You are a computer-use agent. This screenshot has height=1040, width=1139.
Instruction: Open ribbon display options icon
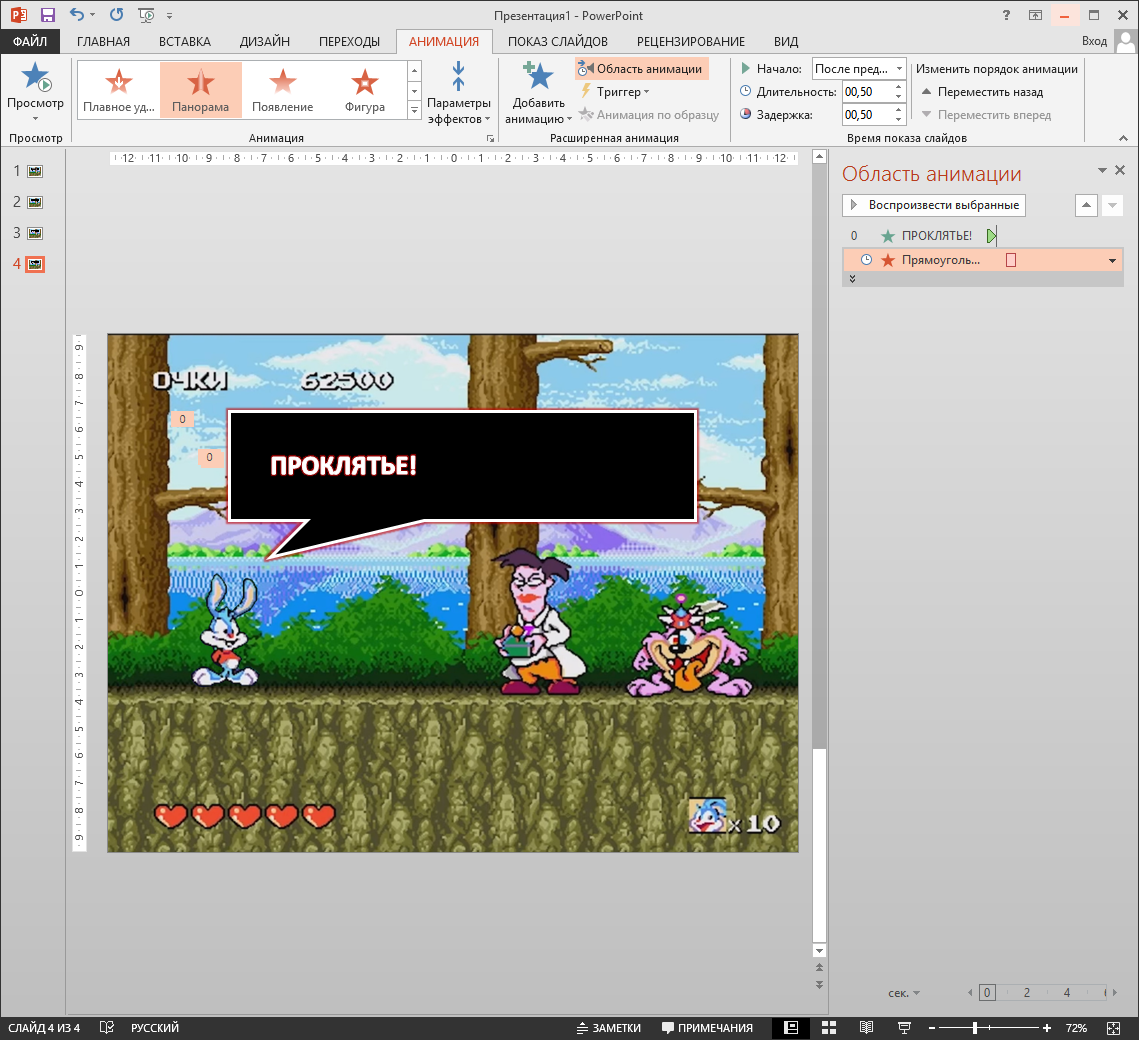coord(1035,15)
